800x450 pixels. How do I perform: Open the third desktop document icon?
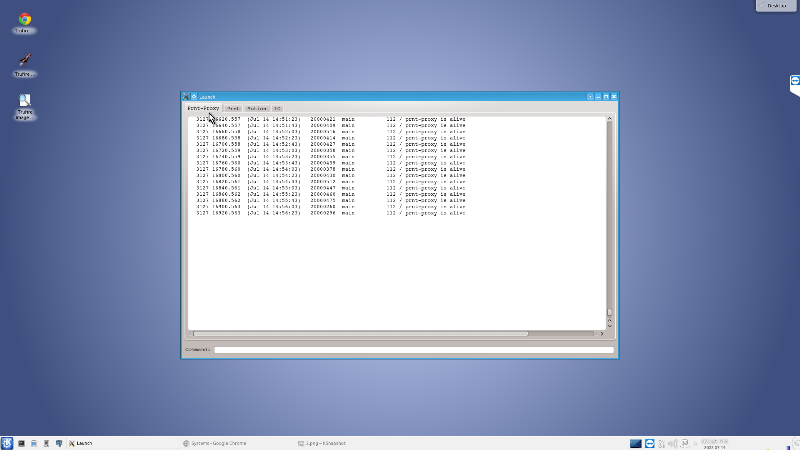(x=24, y=102)
